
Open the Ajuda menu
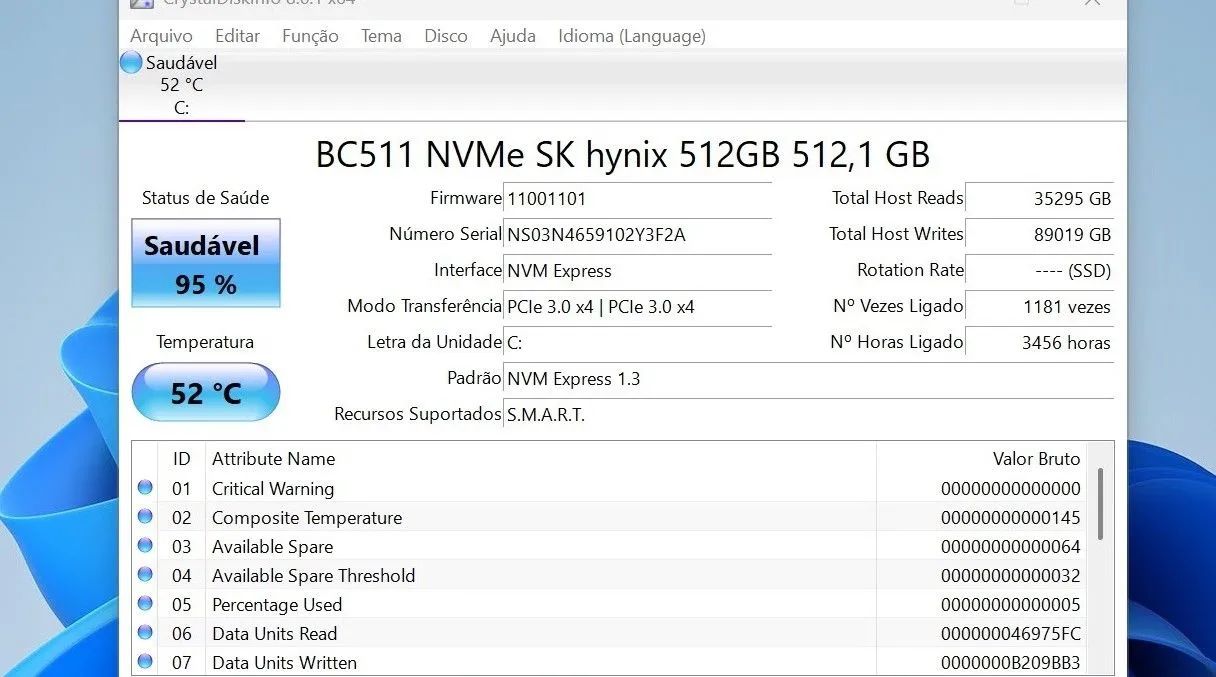coord(513,36)
